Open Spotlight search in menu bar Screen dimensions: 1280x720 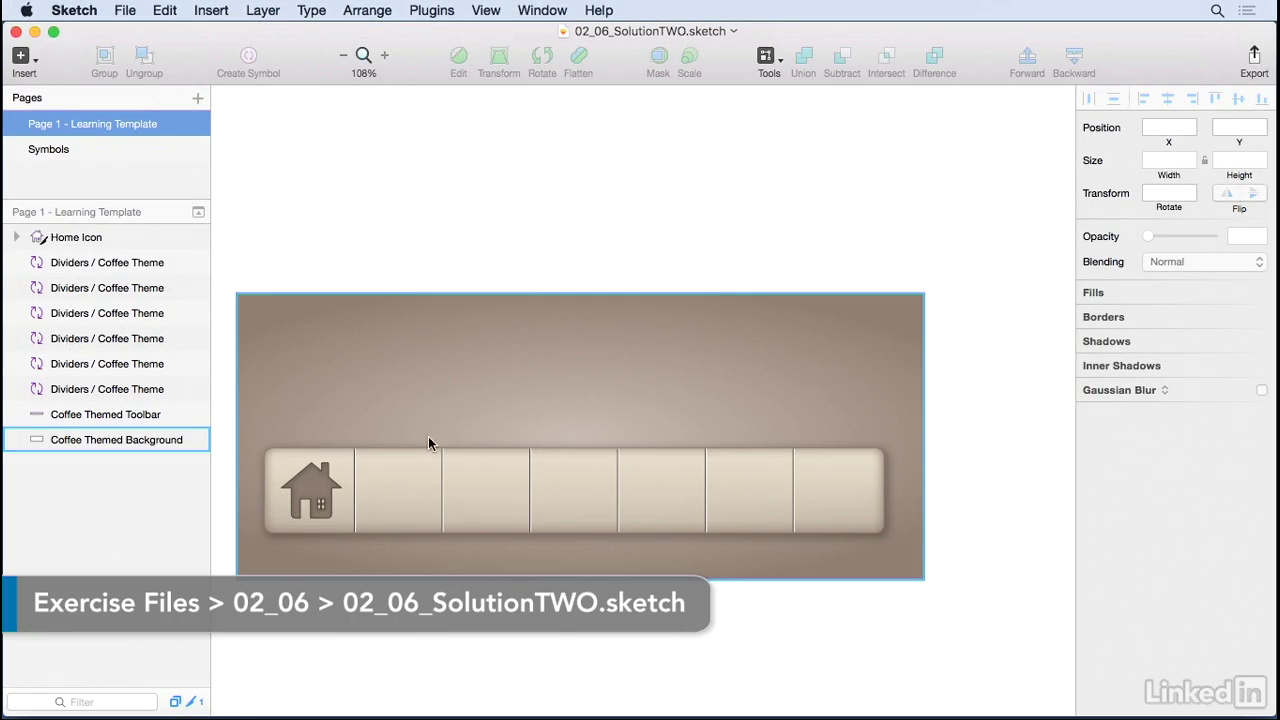(1217, 11)
